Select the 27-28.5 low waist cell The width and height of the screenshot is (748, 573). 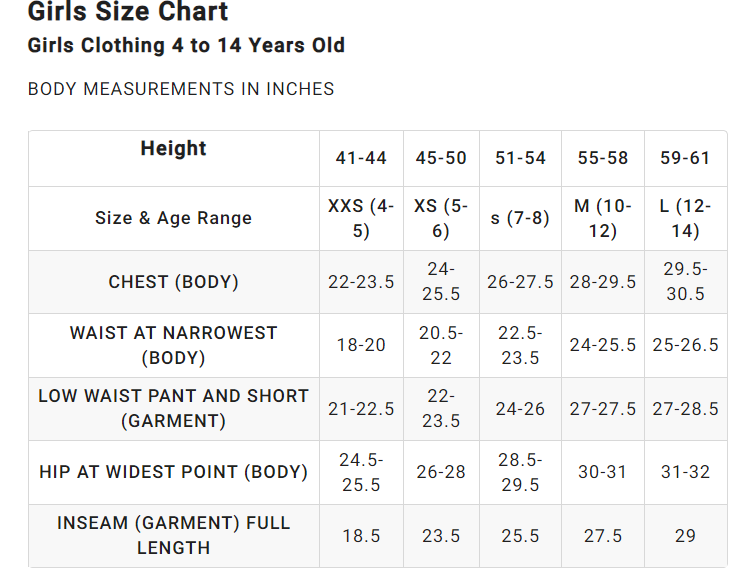coord(686,409)
